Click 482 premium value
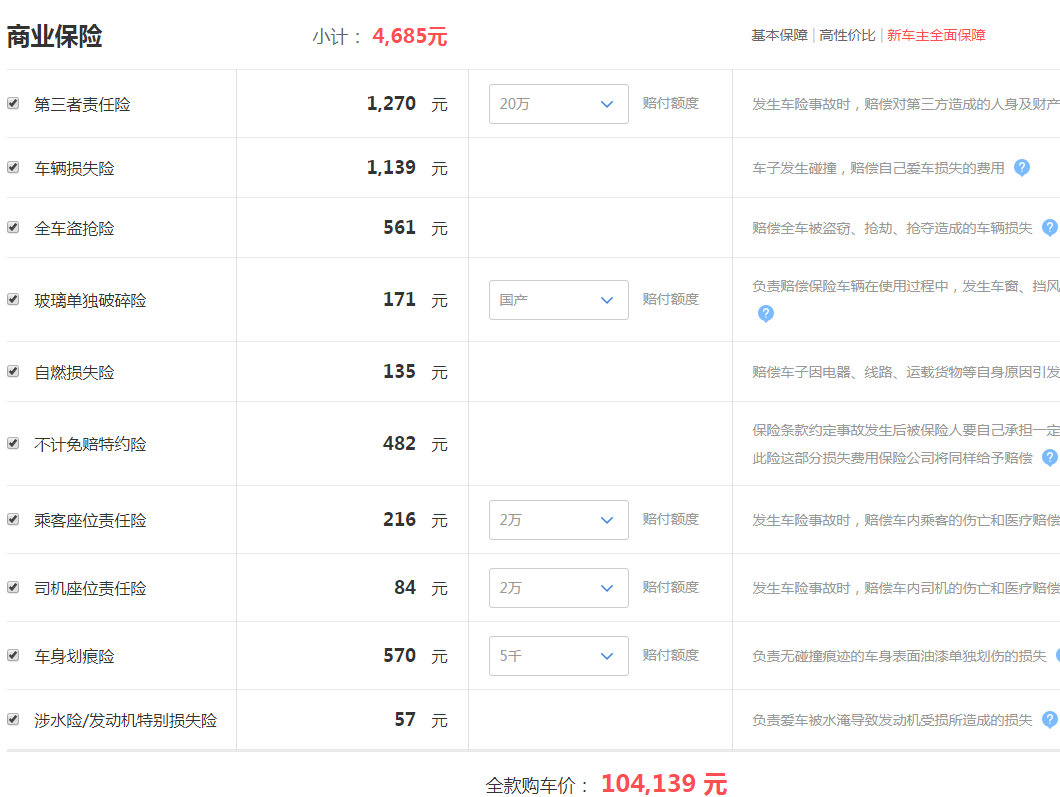The height and width of the screenshot is (797, 1060). click(x=400, y=443)
